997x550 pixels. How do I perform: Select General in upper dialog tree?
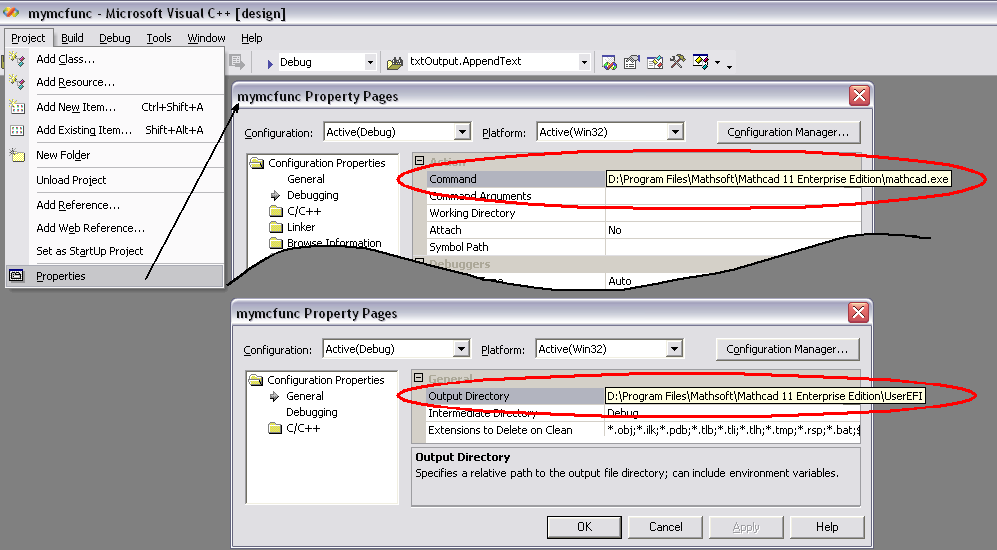point(306,179)
